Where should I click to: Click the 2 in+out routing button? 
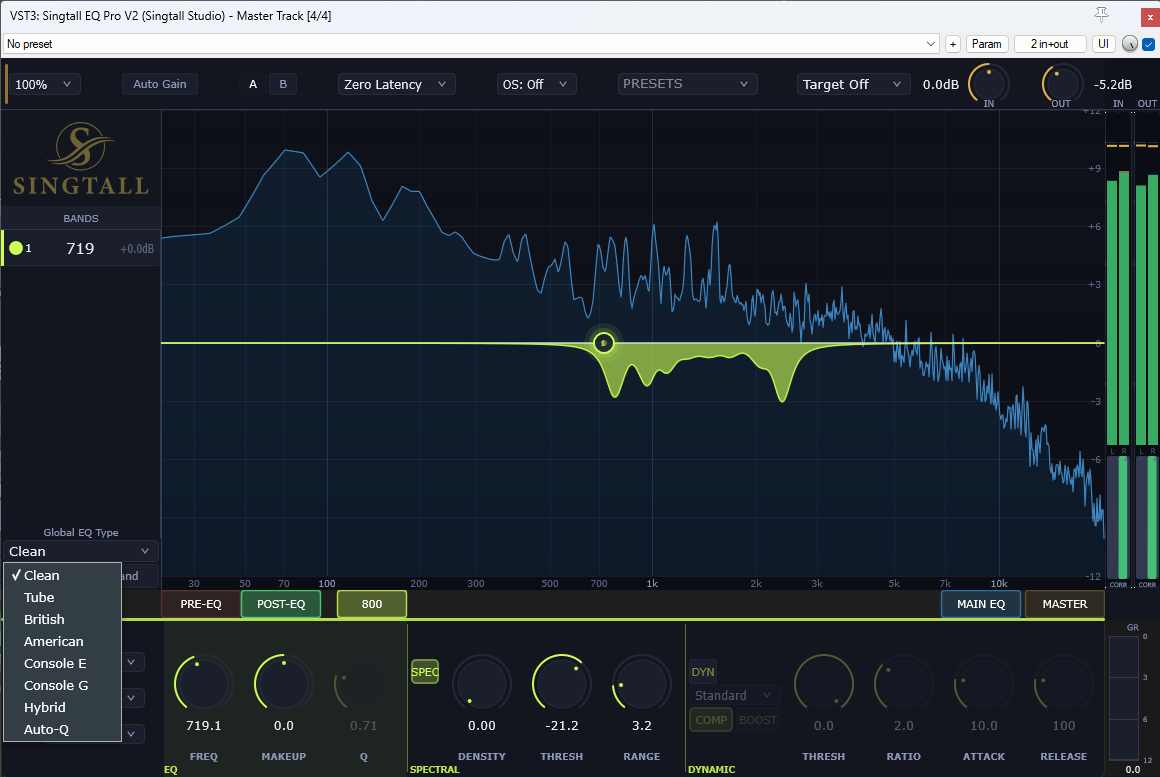click(1049, 44)
